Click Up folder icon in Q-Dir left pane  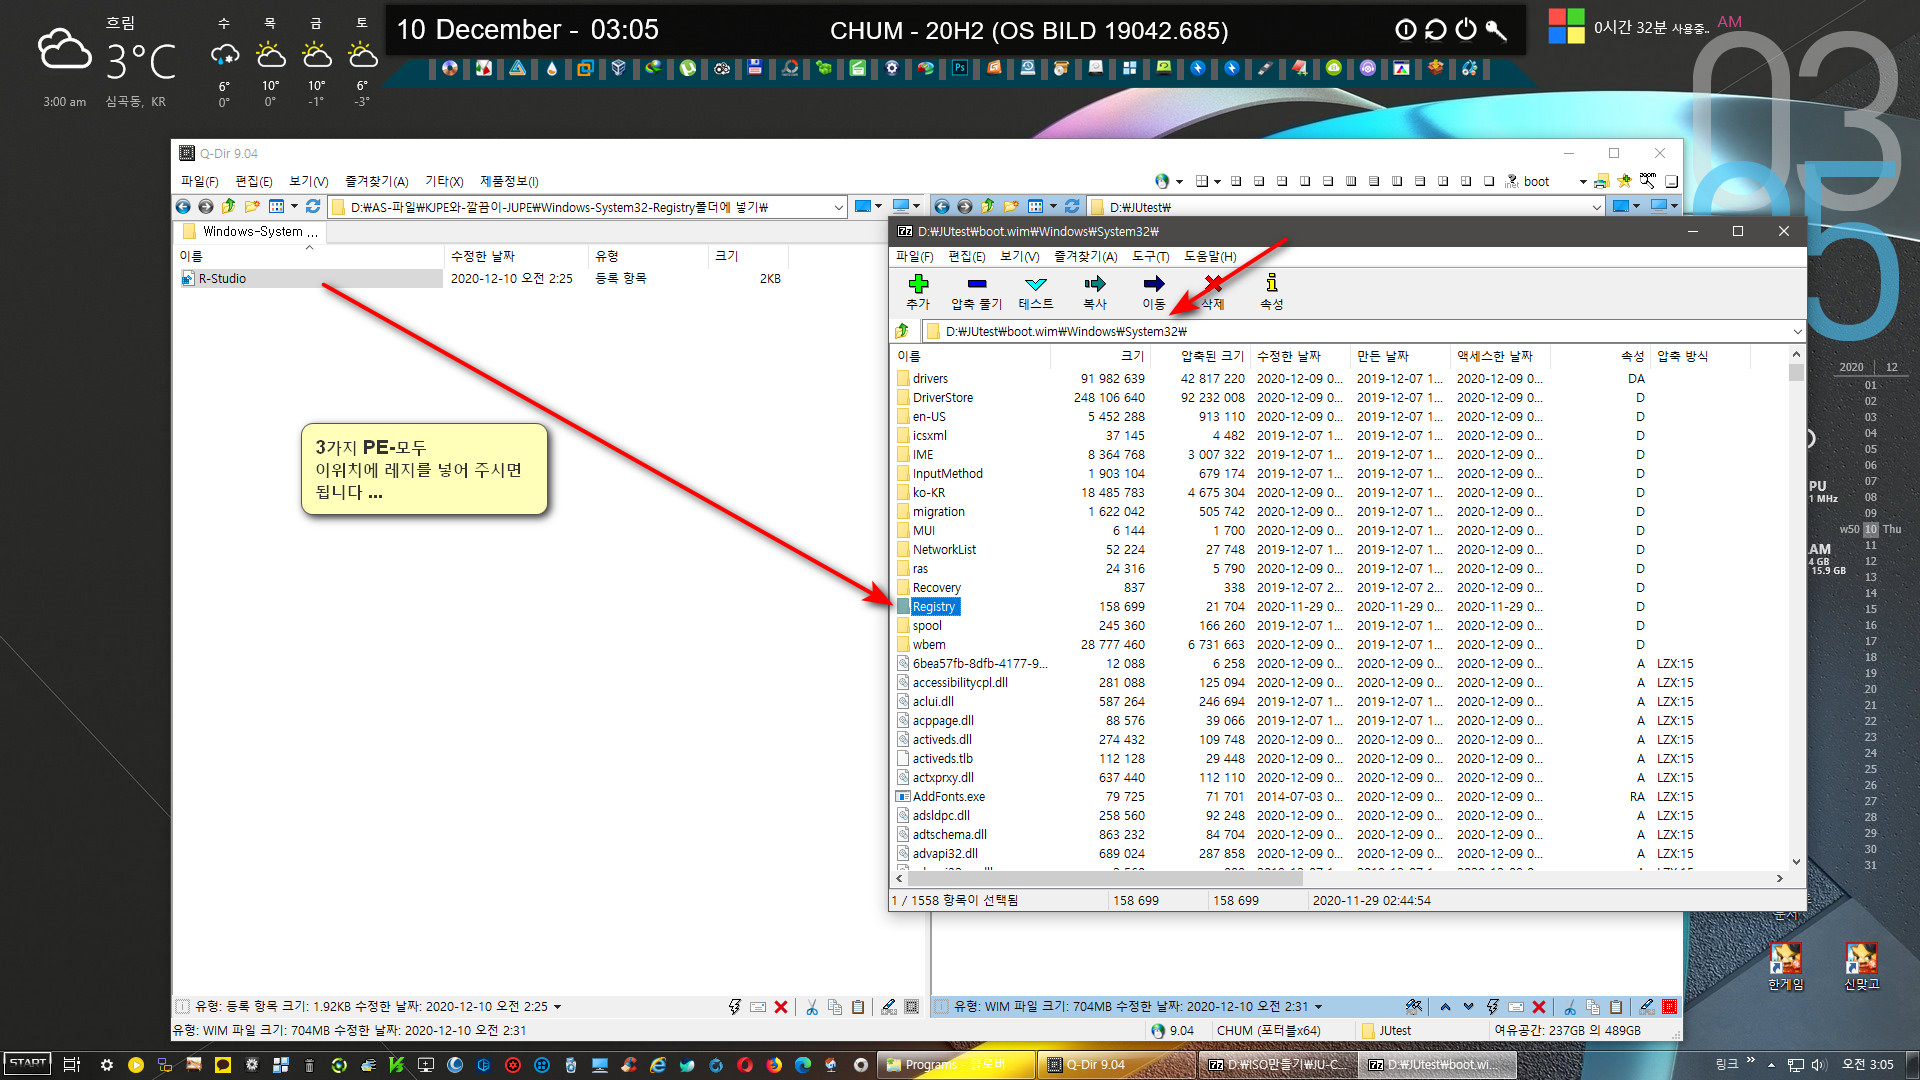coord(228,206)
